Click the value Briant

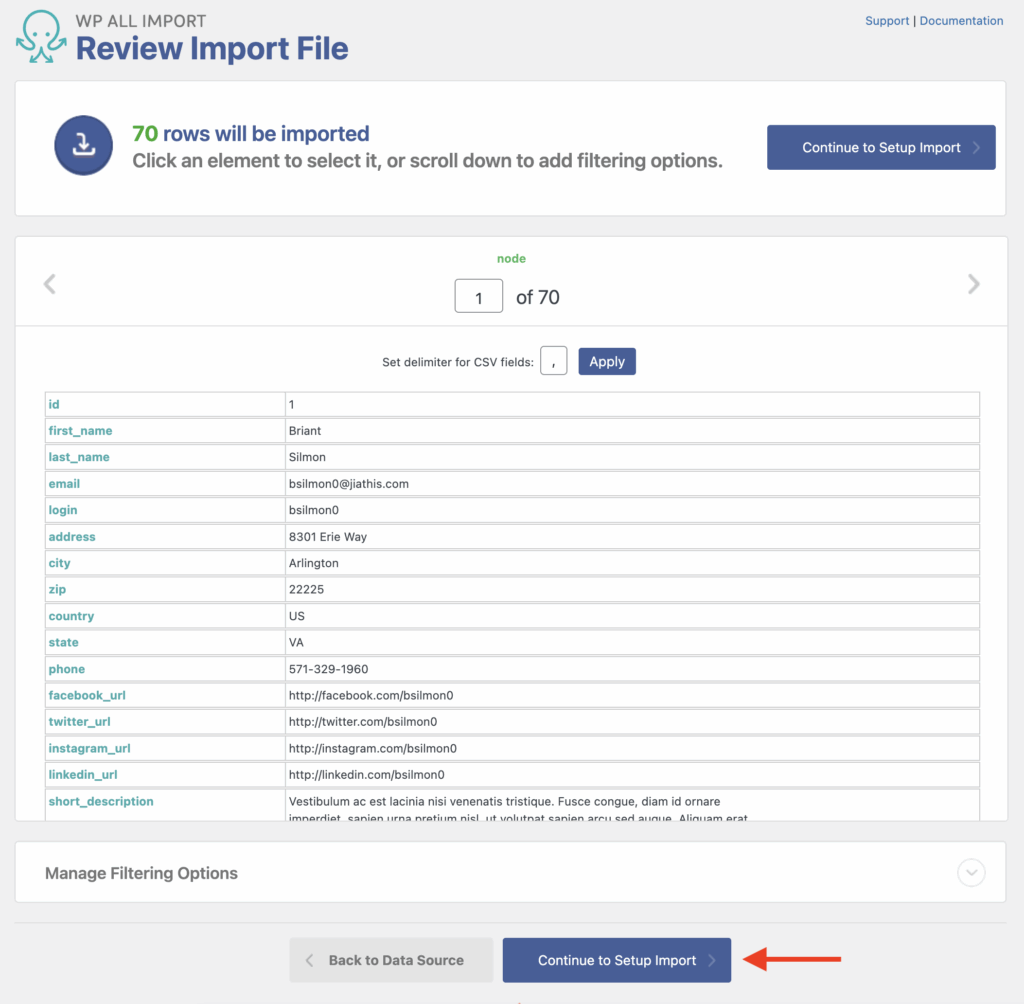[x=305, y=431]
